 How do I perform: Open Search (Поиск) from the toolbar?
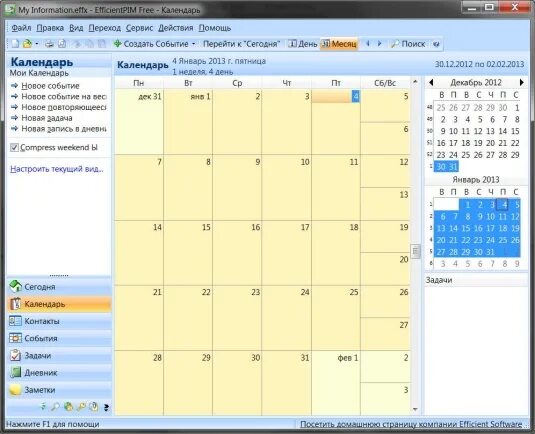408,44
